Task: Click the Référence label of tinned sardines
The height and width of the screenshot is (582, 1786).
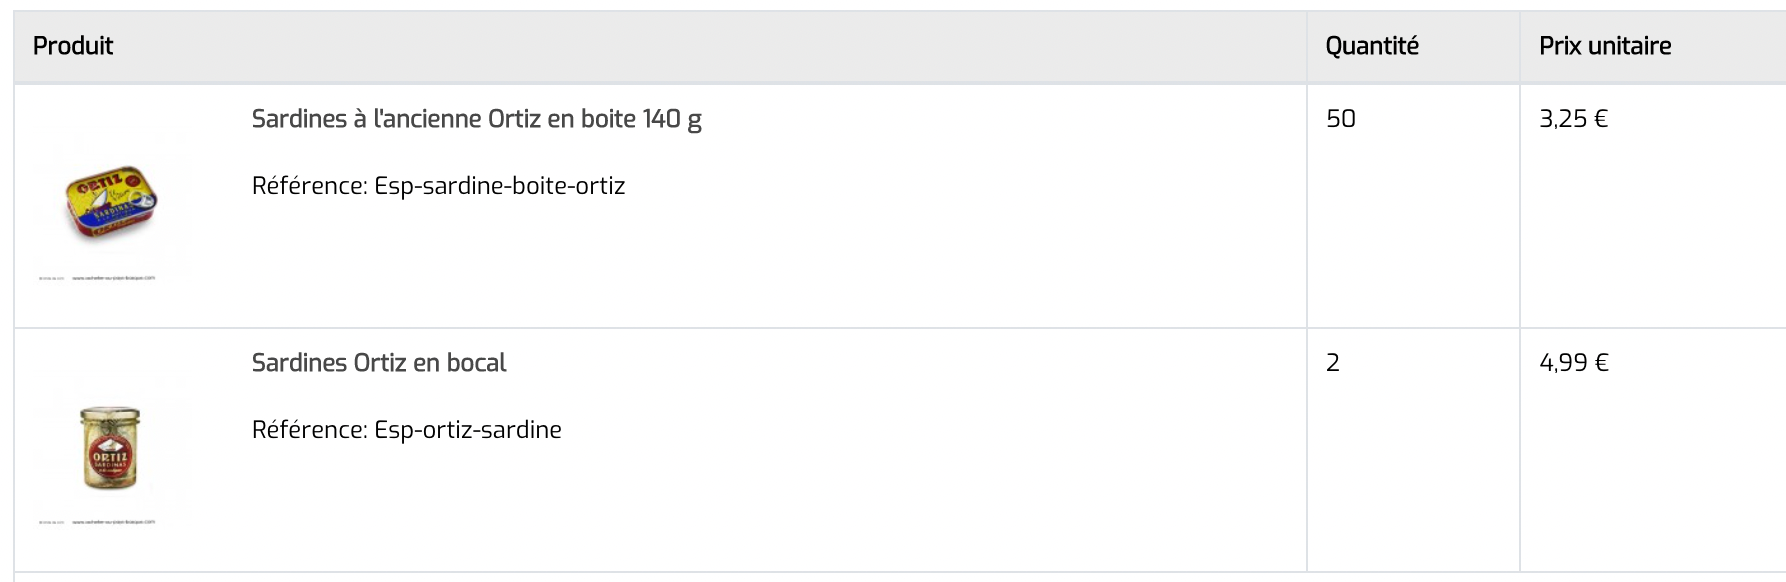Action: coord(310,186)
